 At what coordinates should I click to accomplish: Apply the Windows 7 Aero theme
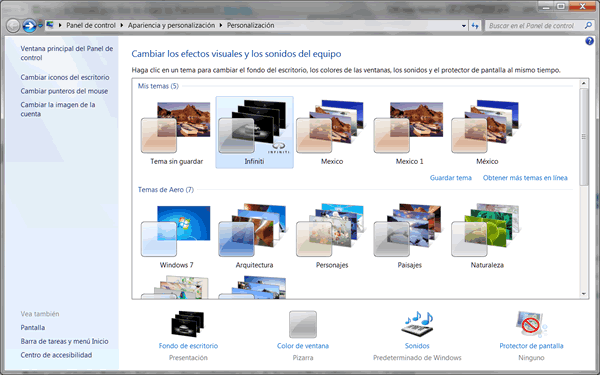[176, 236]
